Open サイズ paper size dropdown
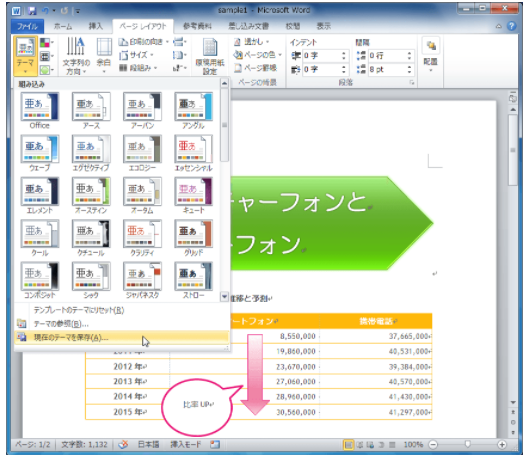 [x=136, y=55]
